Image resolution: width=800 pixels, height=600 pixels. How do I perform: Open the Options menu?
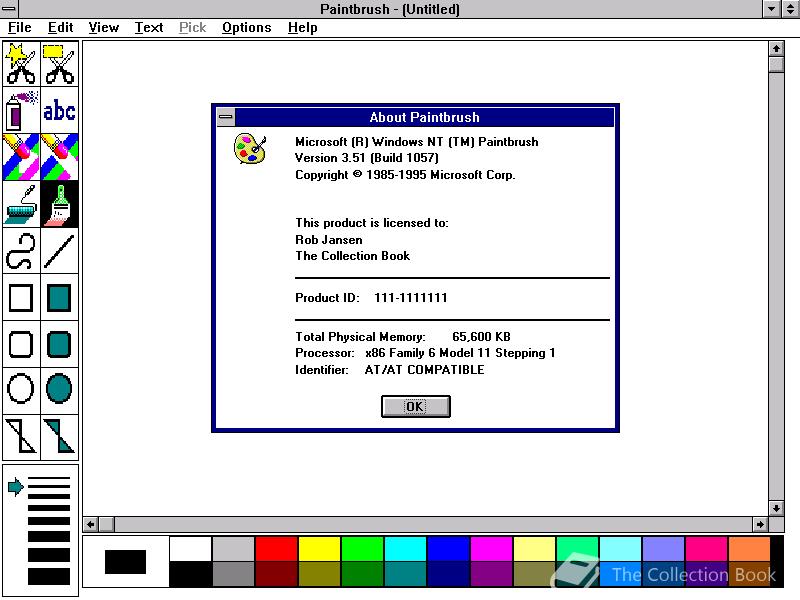[x=246, y=28]
